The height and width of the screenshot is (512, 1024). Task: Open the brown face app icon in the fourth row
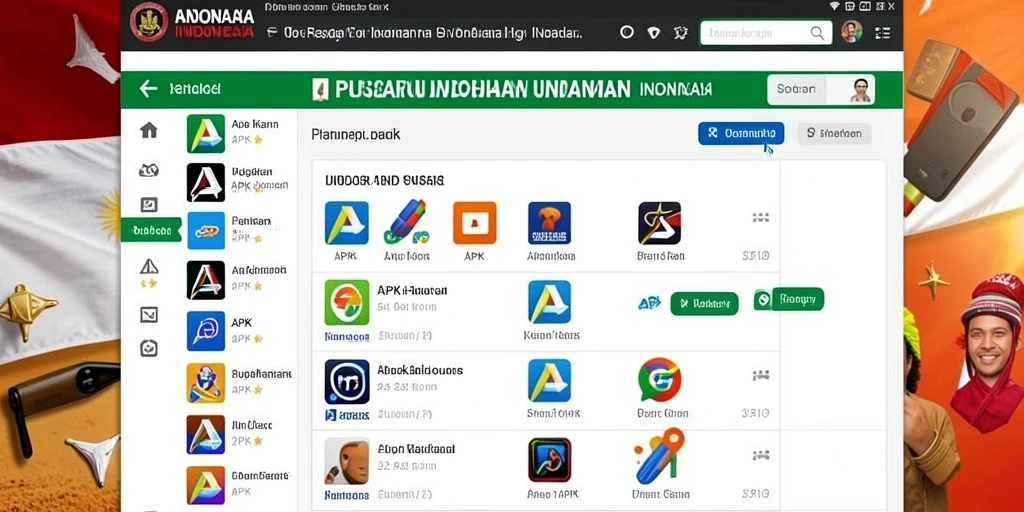(347, 460)
